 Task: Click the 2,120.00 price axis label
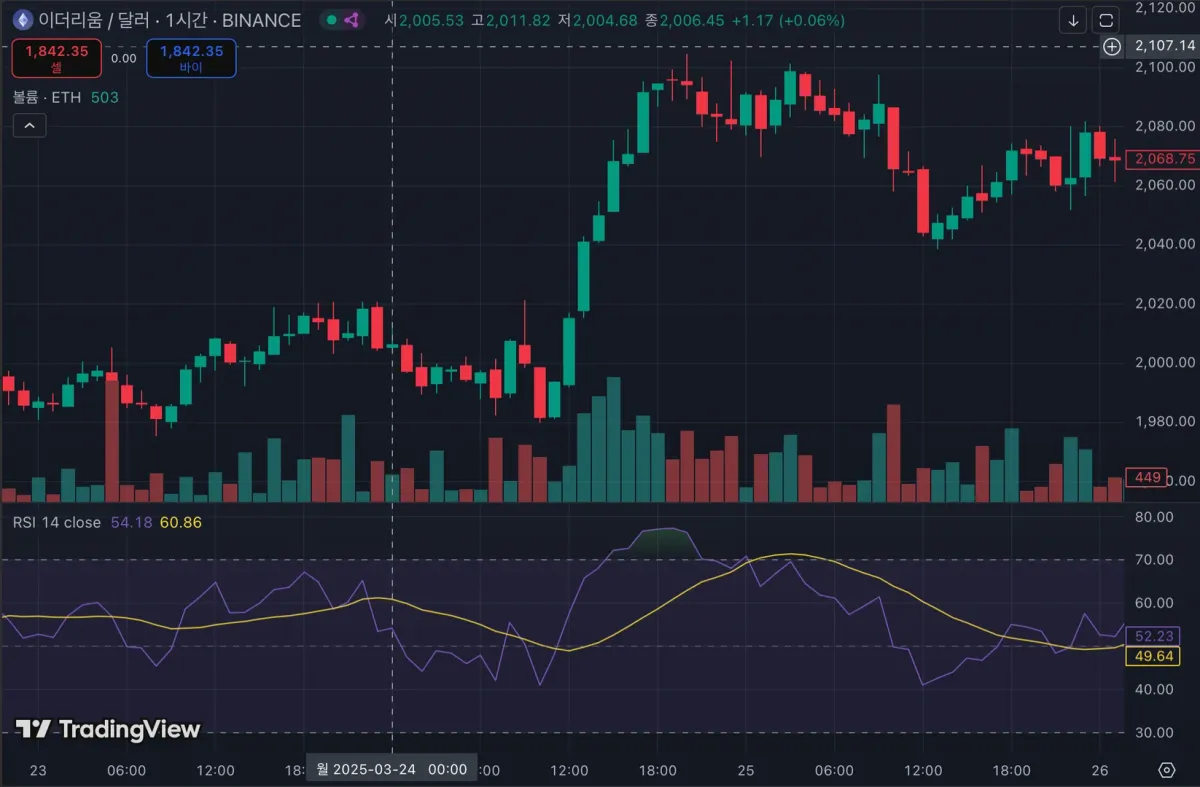tap(1165, 8)
